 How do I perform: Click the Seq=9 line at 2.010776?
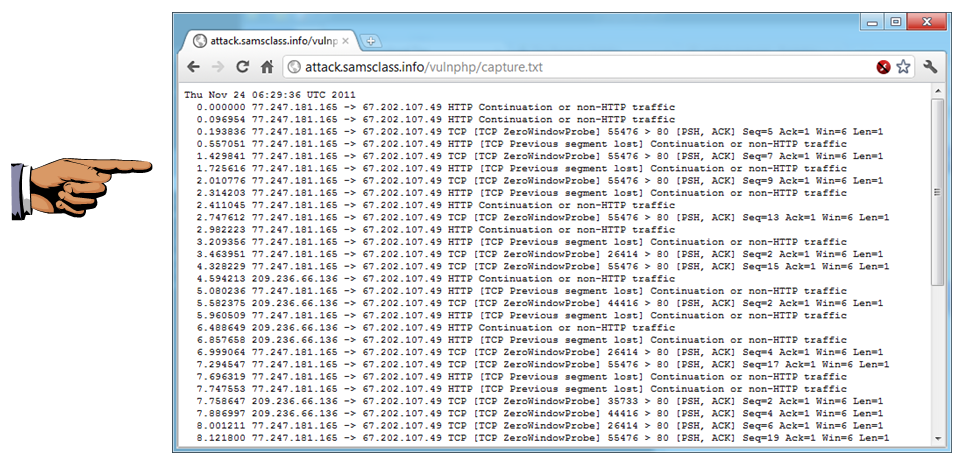[x=540, y=181]
